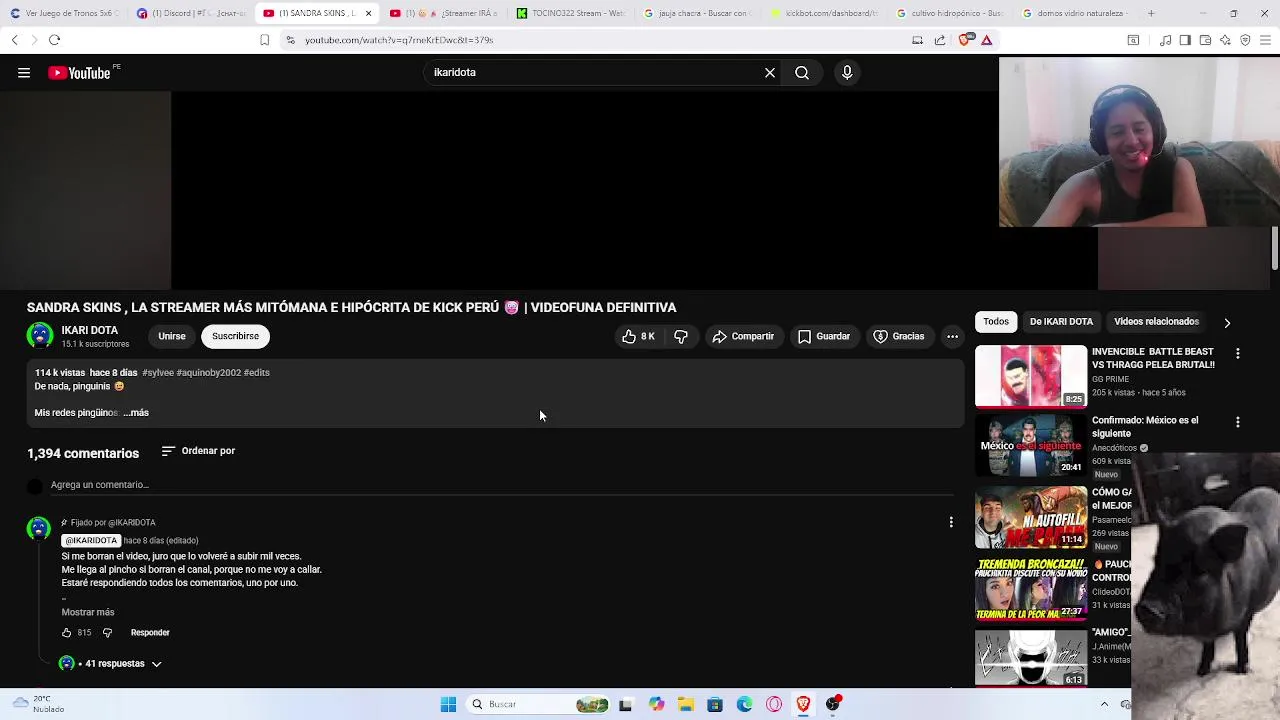This screenshot has width=1280, height=720.
Task: Open options for Confirmado: México video
Action: tap(1238, 422)
